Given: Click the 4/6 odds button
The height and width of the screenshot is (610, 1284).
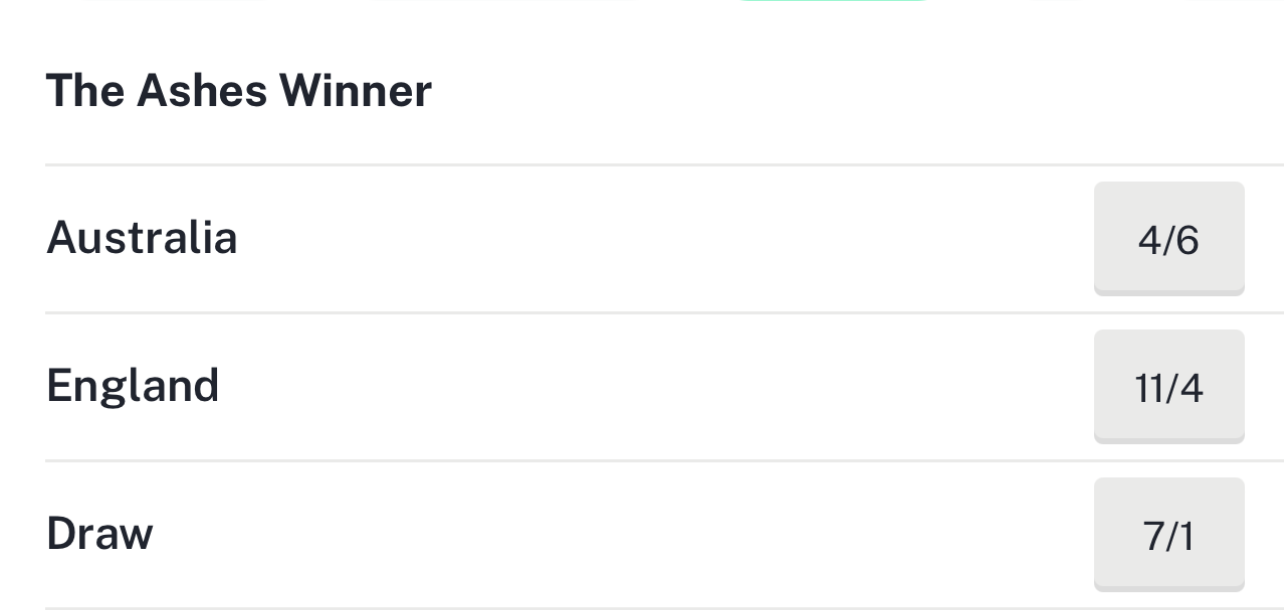Looking at the screenshot, I should (x=1168, y=239).
